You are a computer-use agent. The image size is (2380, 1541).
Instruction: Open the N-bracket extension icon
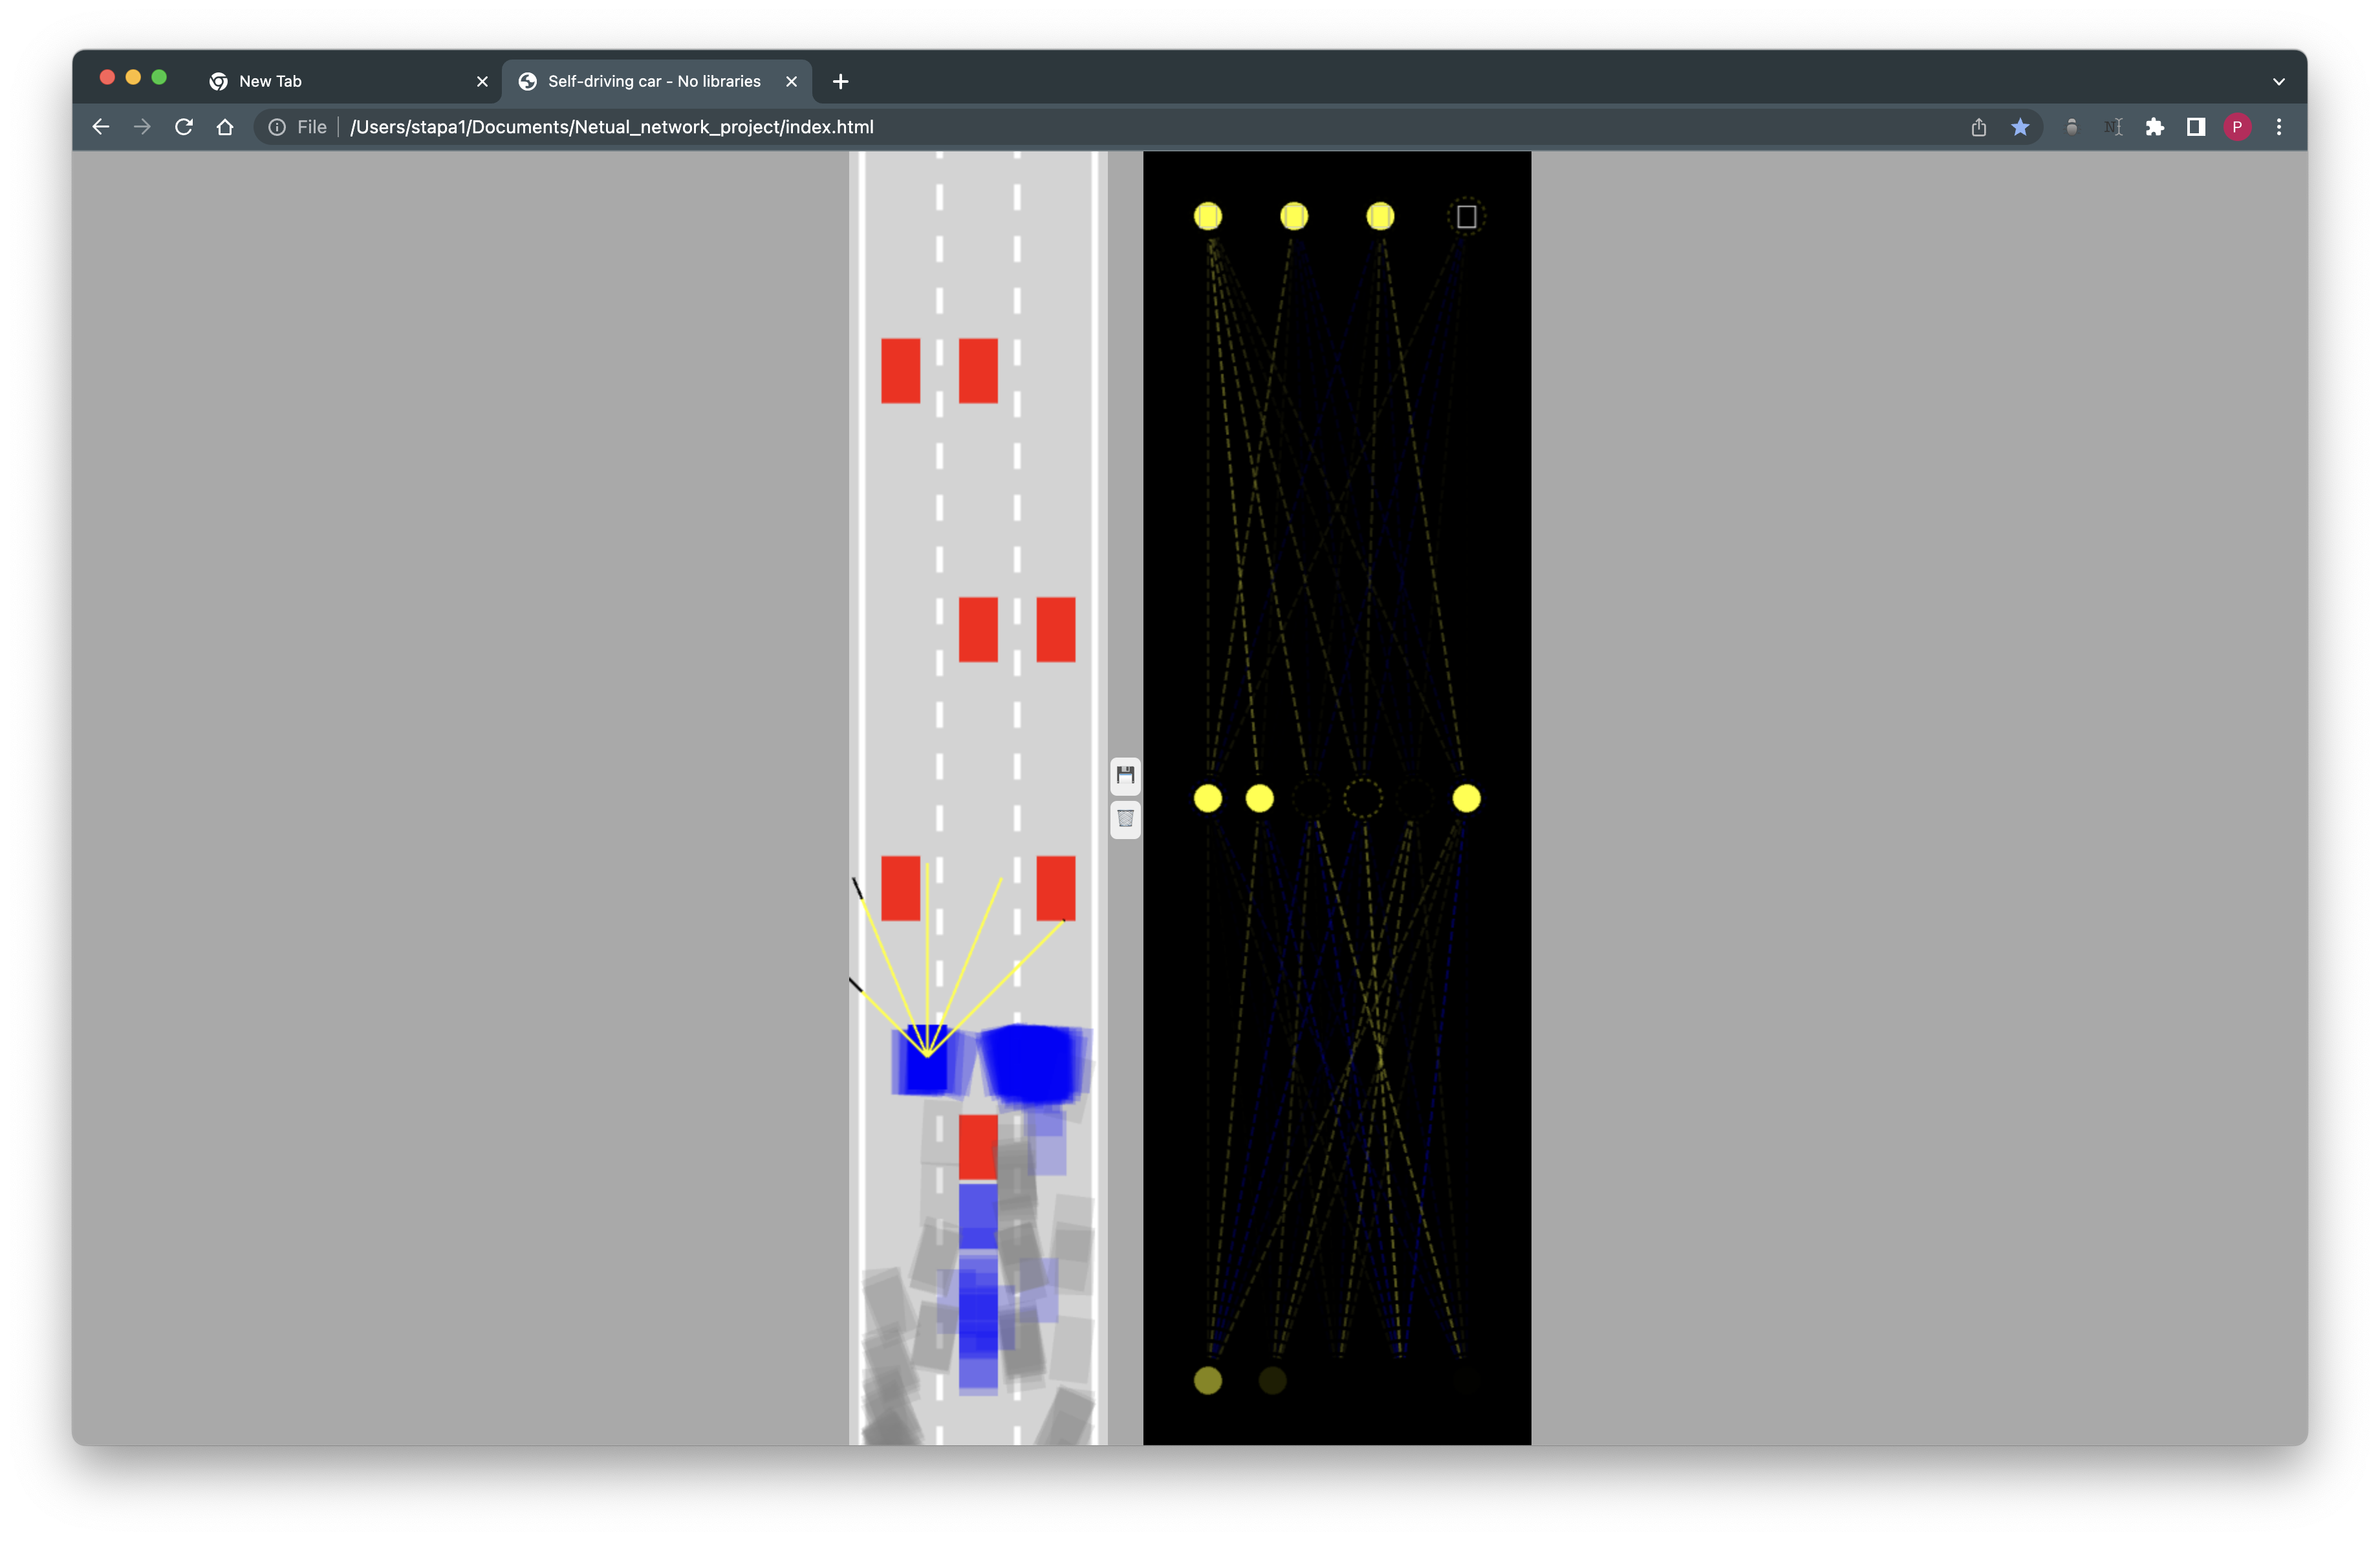point(2113,127)
